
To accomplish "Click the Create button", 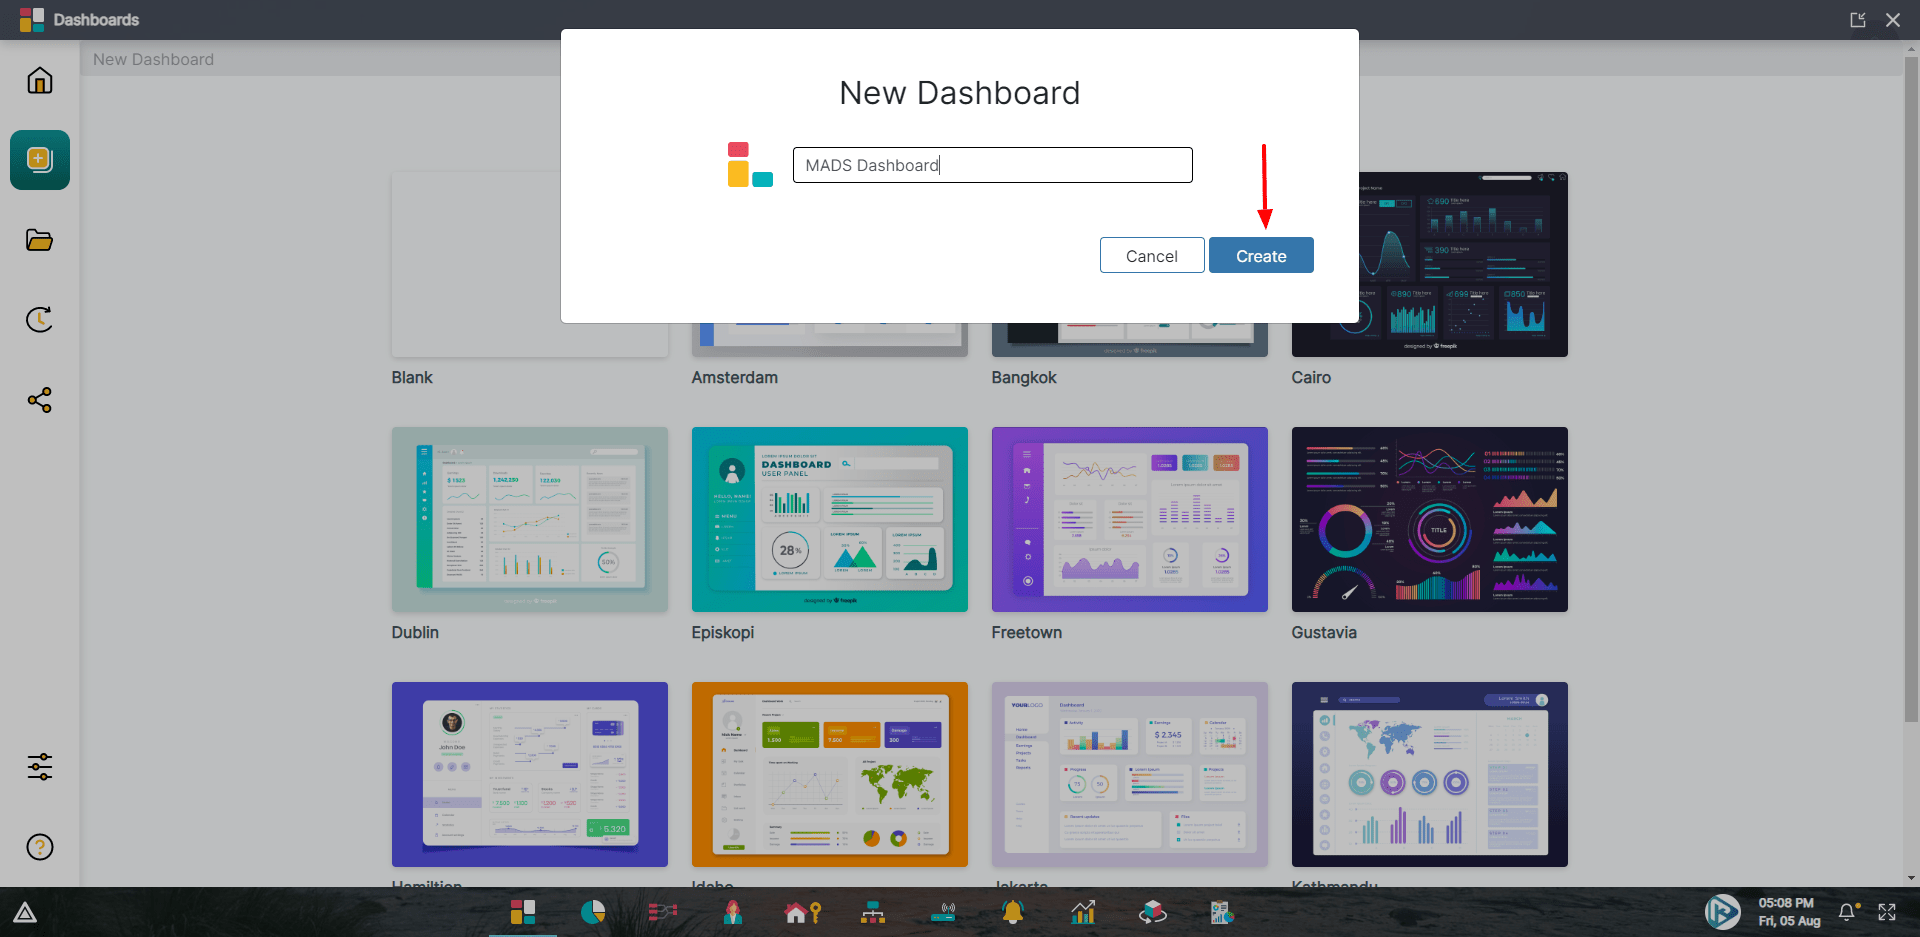I will (x=1260, y=255).
